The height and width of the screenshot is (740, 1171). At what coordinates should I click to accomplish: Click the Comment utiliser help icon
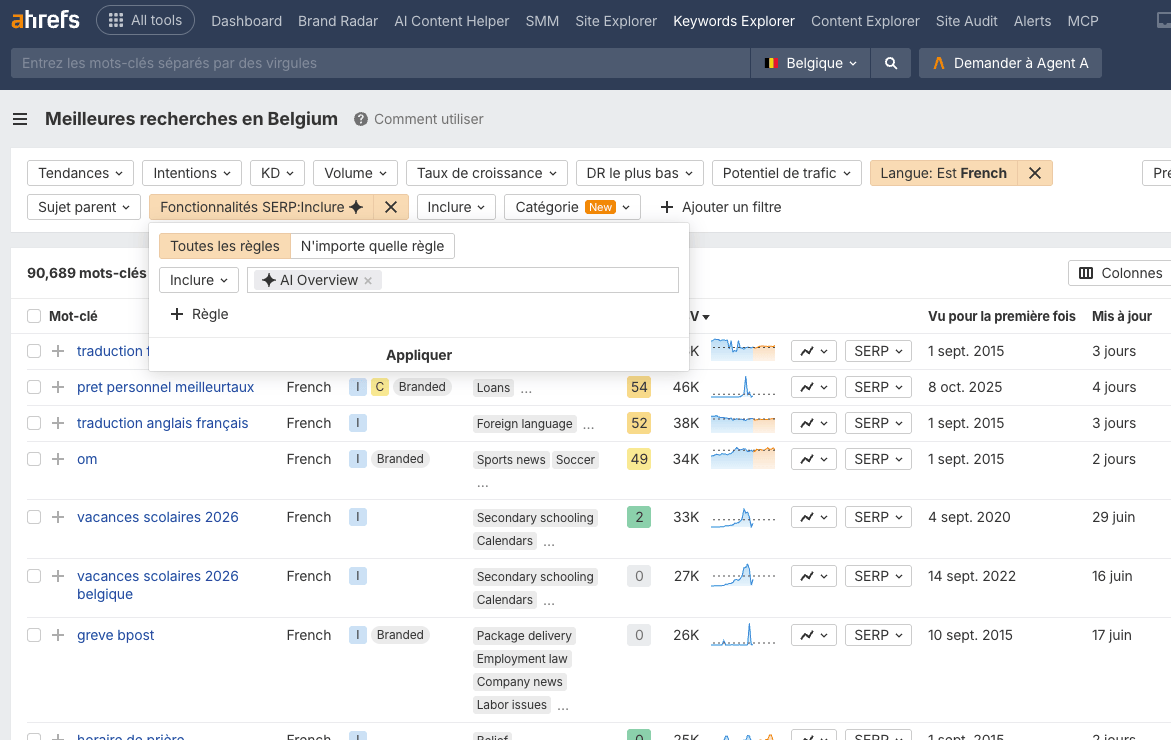tap(361, 119)
